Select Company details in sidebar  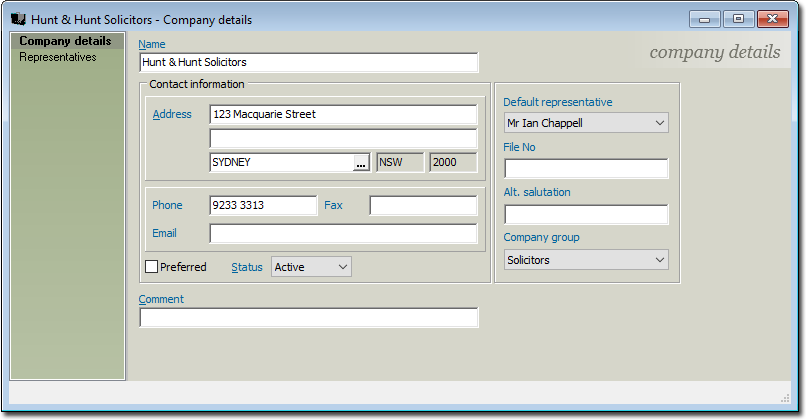coord(66,42)
